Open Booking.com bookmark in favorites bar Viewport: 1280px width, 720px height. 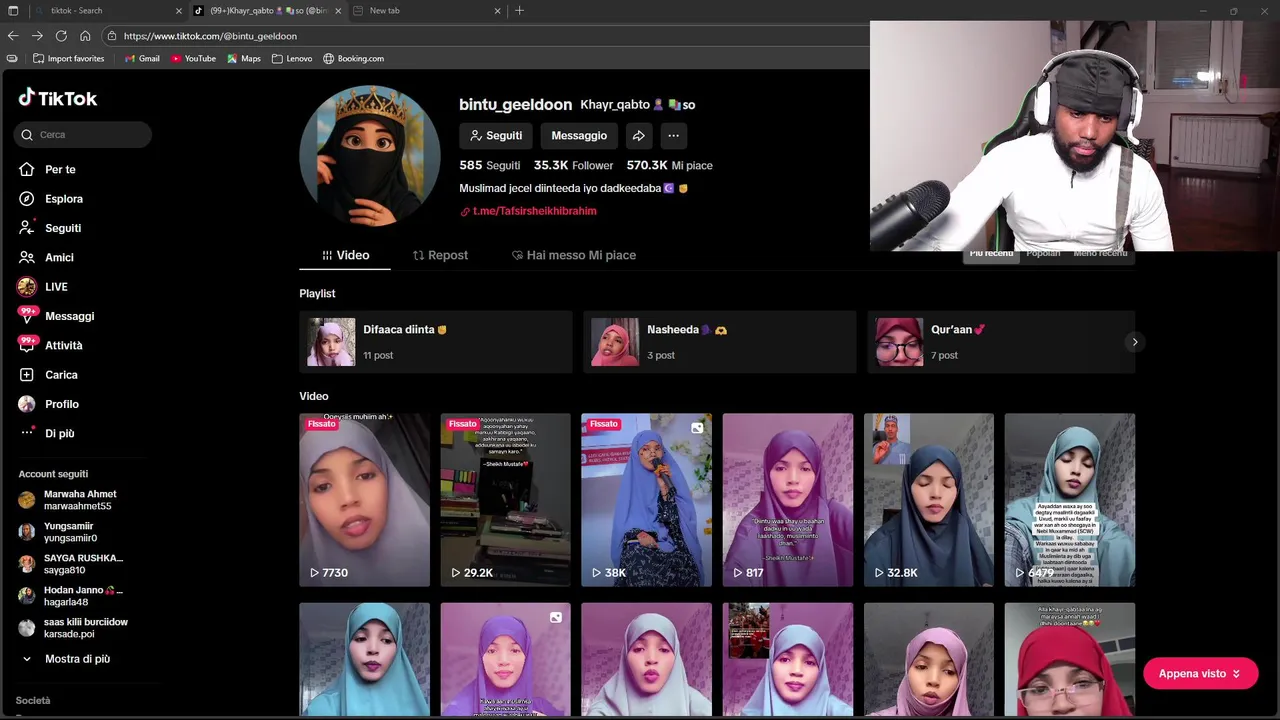click(x=354, y=59)
